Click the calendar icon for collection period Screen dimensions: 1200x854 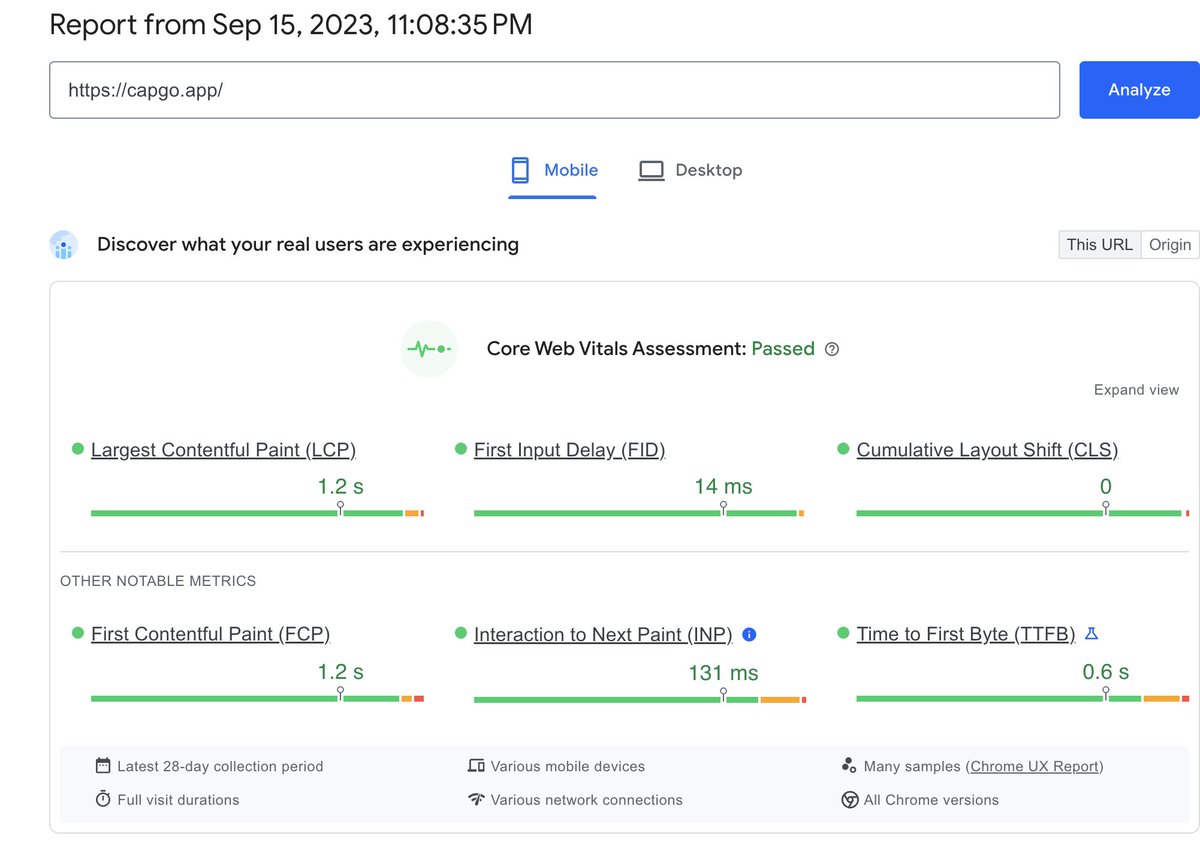point(102,766)
